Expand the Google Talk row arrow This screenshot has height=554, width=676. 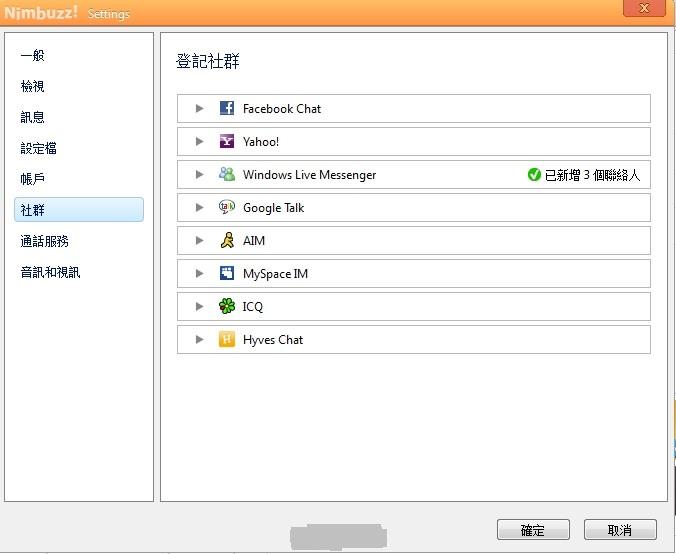pos(199,207)
